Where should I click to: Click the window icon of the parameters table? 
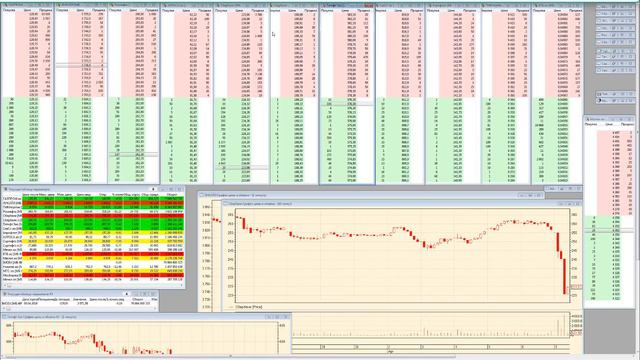click(5, 189)
